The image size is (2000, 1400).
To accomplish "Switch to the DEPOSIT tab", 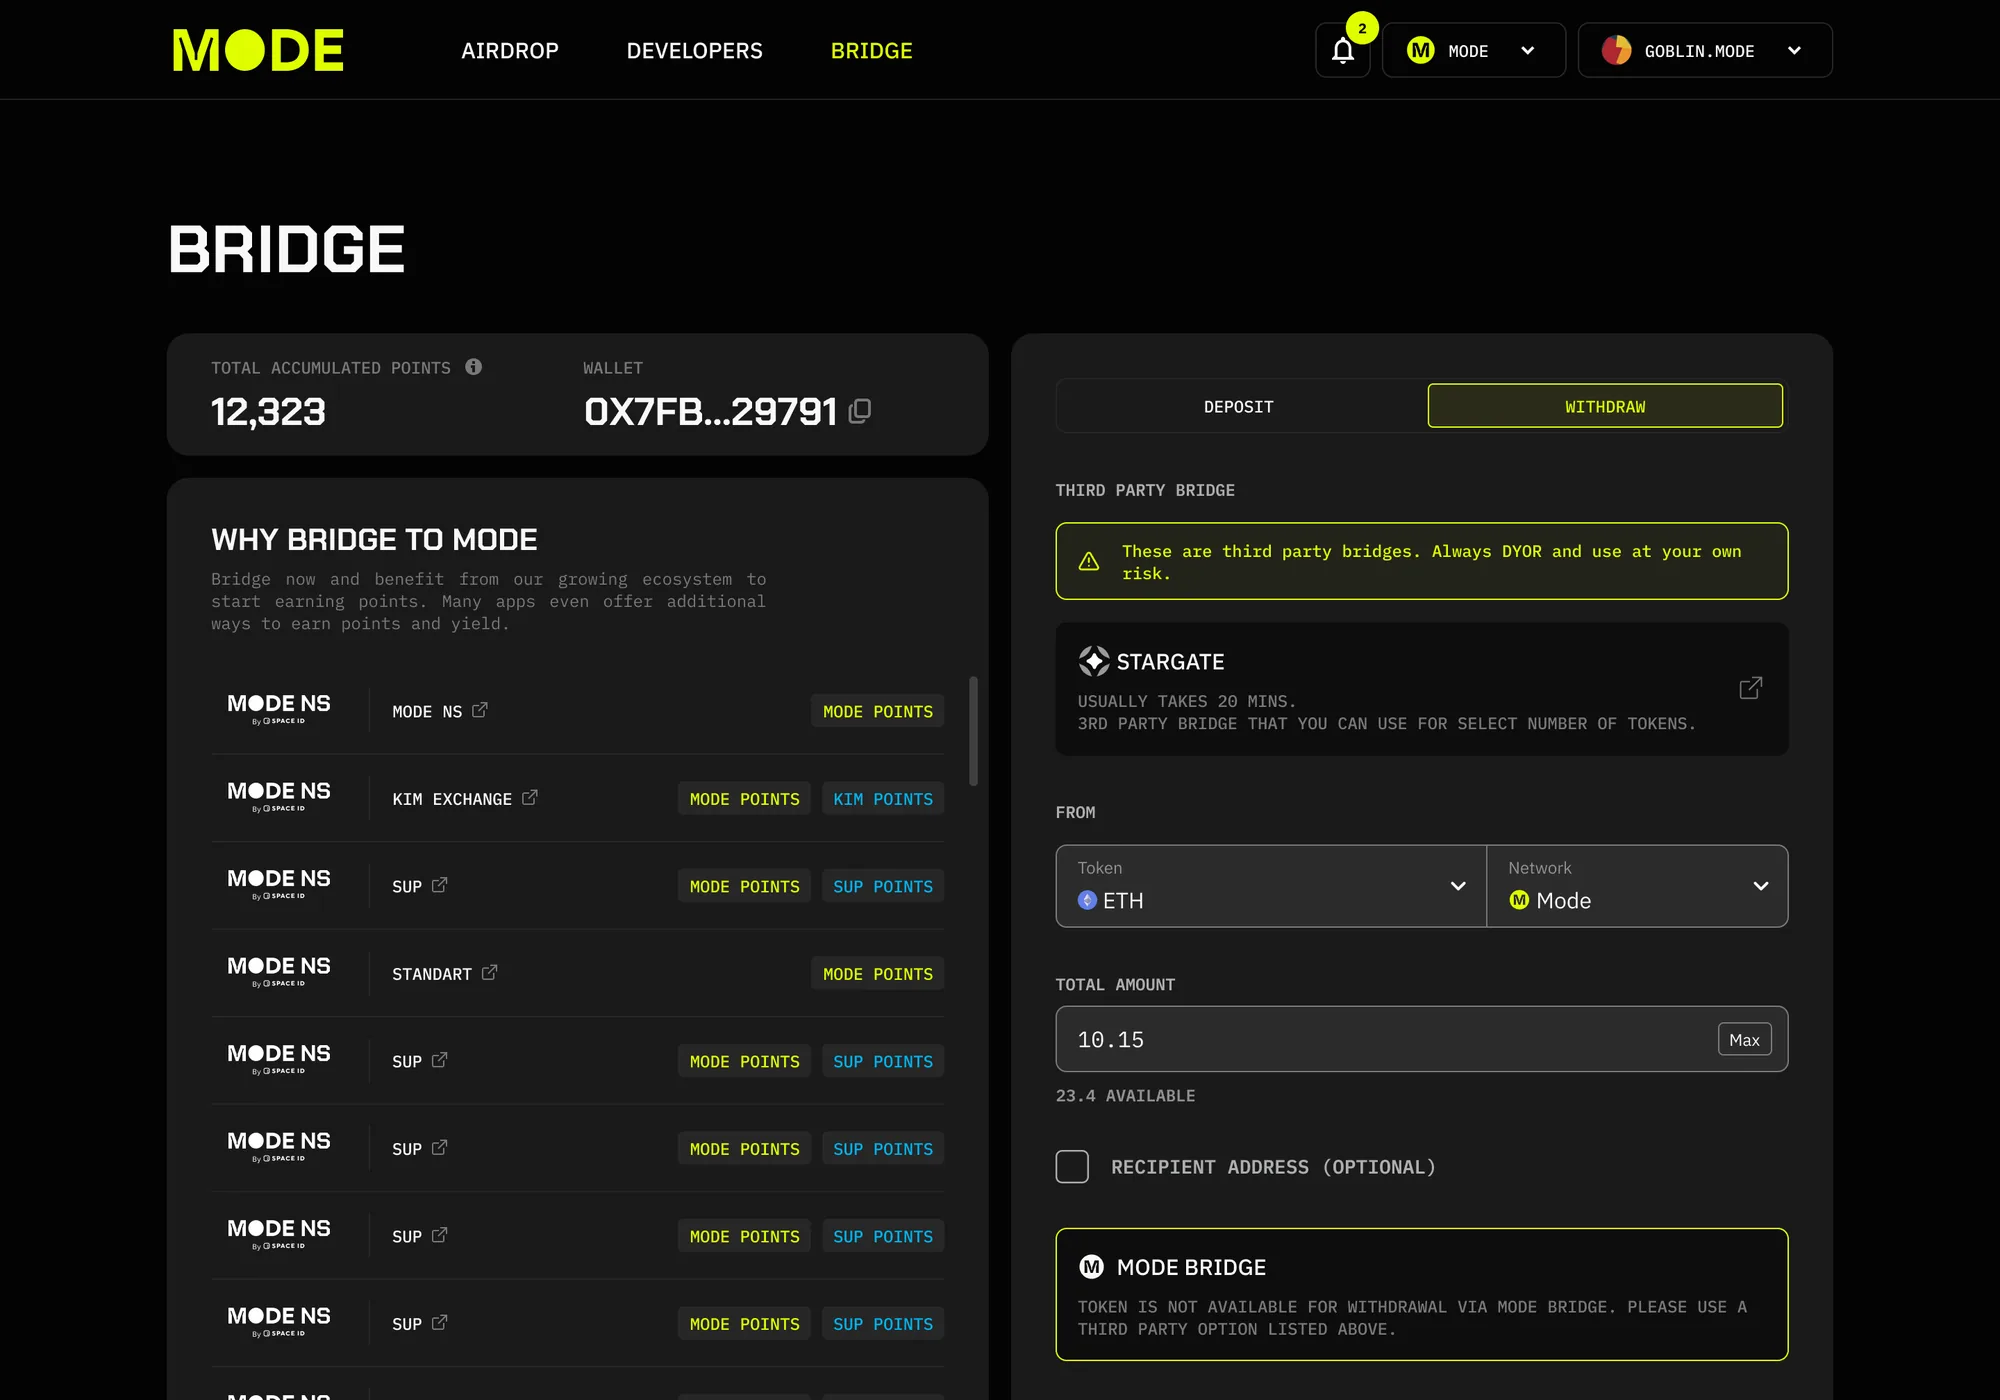I will (x=1239, y=406).
